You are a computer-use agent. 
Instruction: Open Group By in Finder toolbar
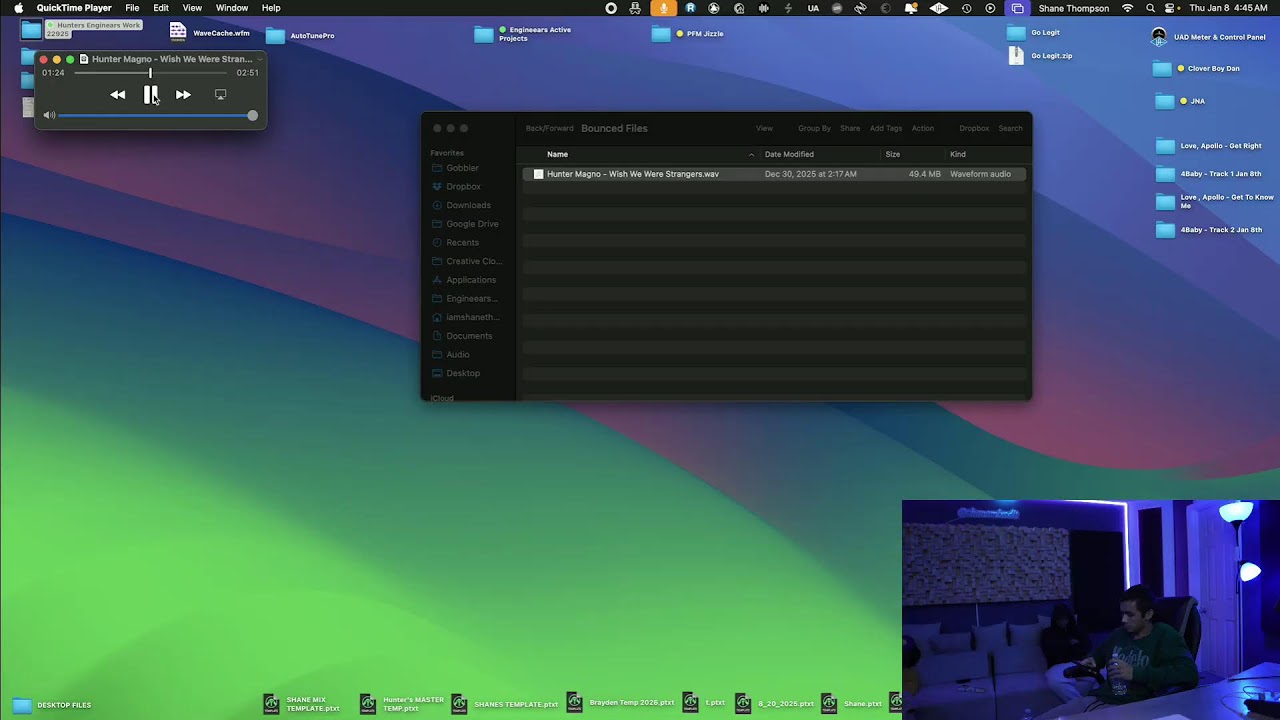814,128
